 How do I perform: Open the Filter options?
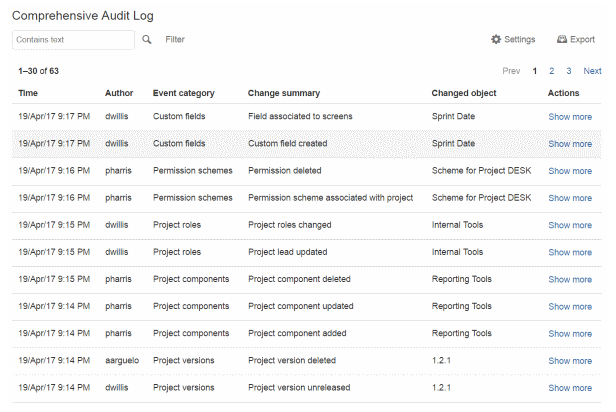(175, 40)
